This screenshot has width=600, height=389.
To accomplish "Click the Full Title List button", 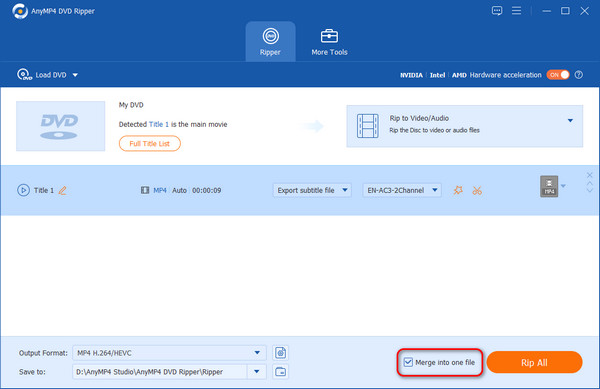I will pos(150,143).
